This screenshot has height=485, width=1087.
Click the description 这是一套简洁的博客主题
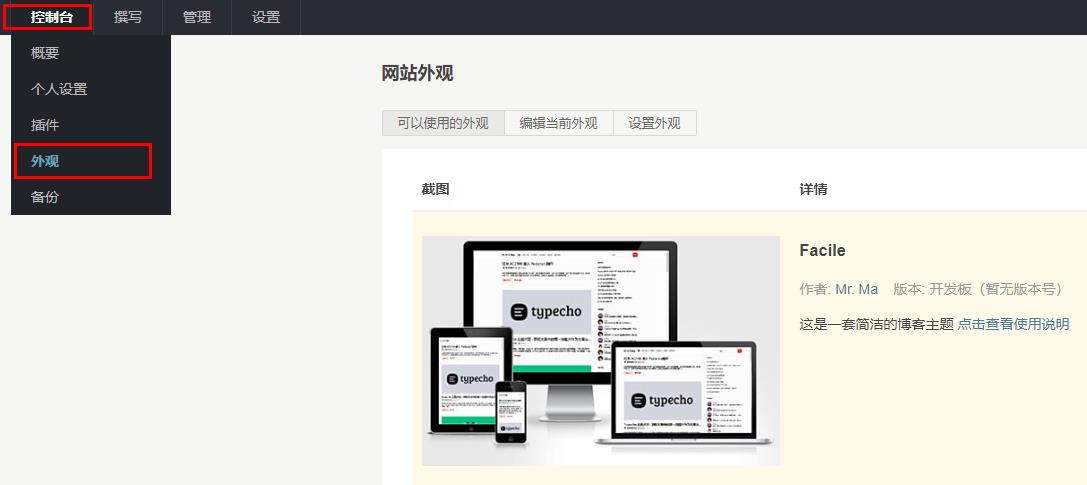click(877, 324)
